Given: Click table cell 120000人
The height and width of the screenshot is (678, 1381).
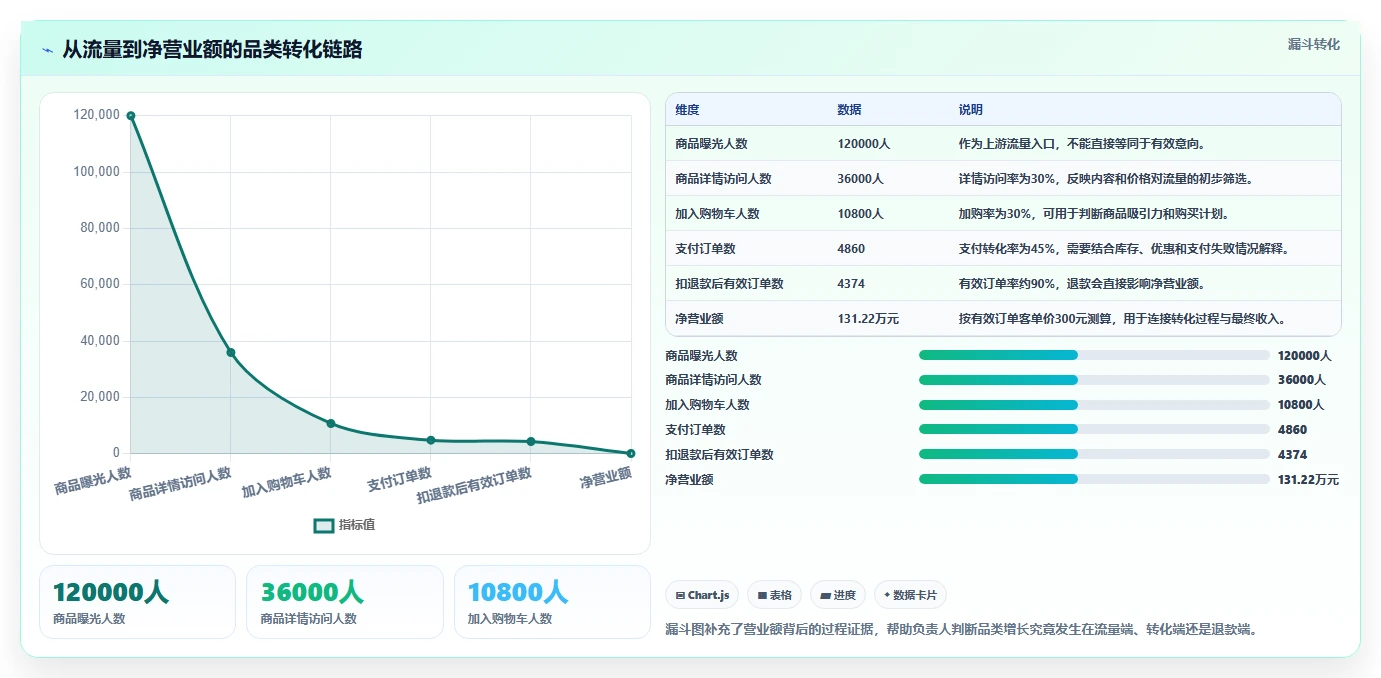Looking at the screenshot, I should click(x=863, y=144).
